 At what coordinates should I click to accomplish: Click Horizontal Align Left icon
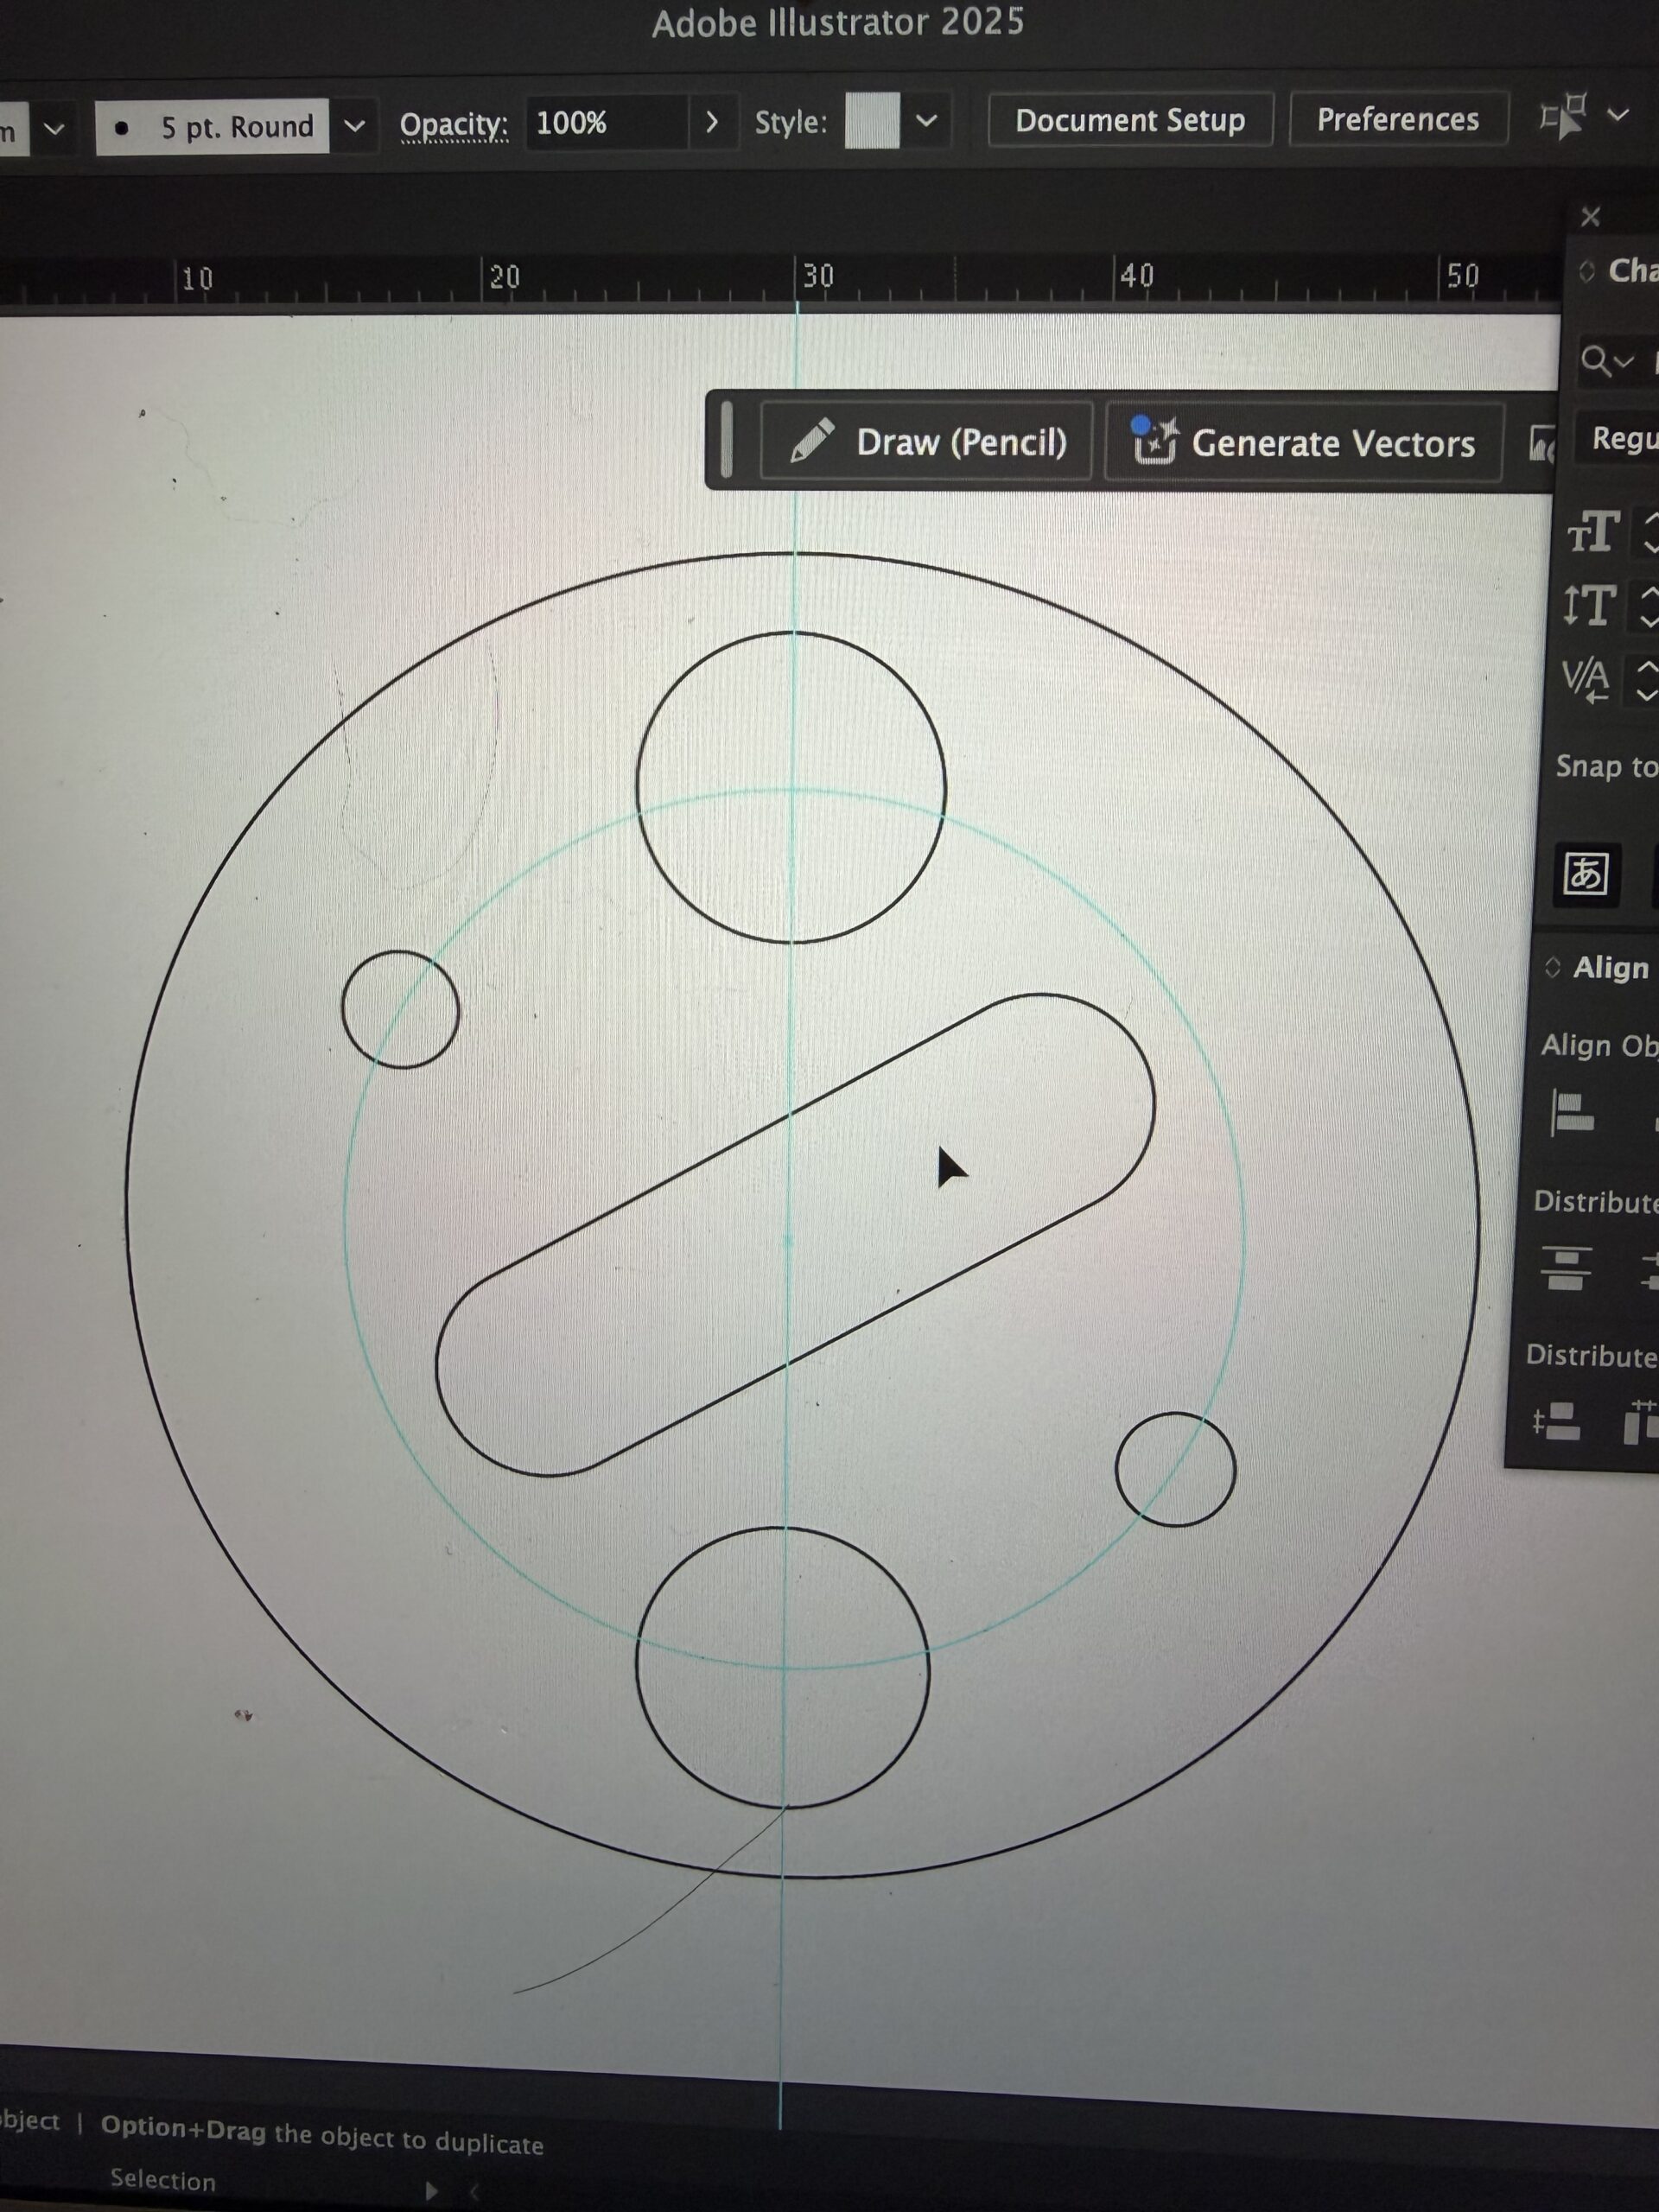(1571, 1113)
